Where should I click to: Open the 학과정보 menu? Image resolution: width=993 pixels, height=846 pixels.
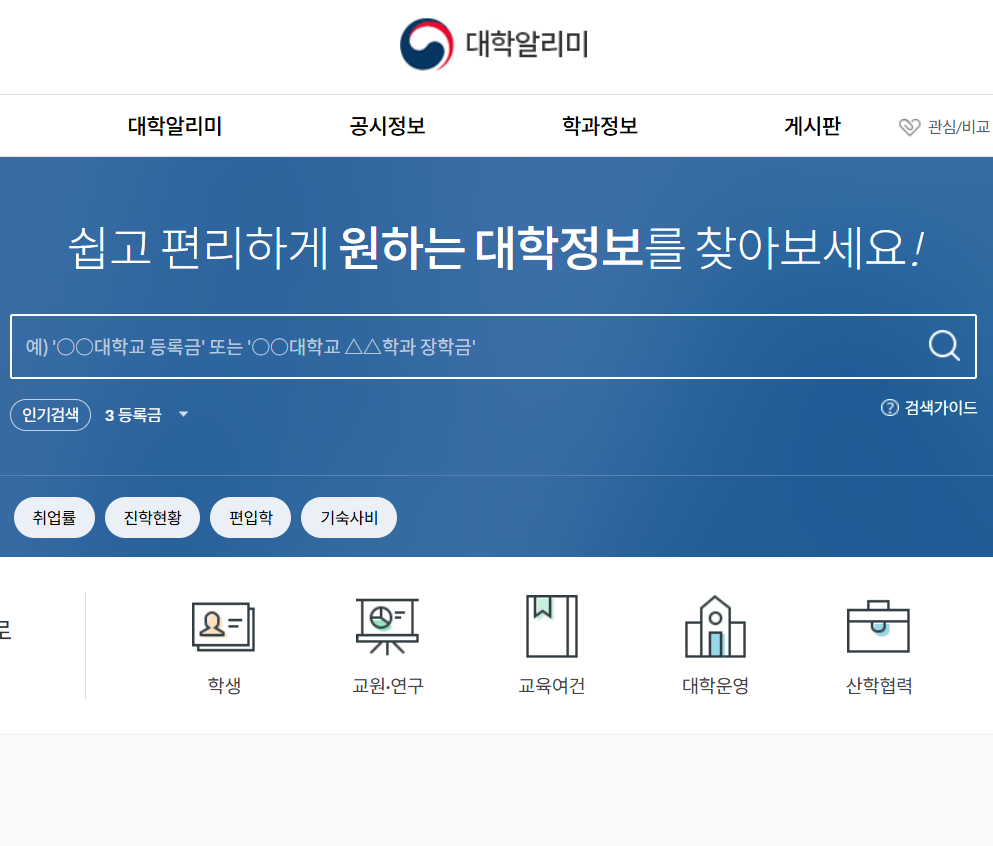click(600, 126)
